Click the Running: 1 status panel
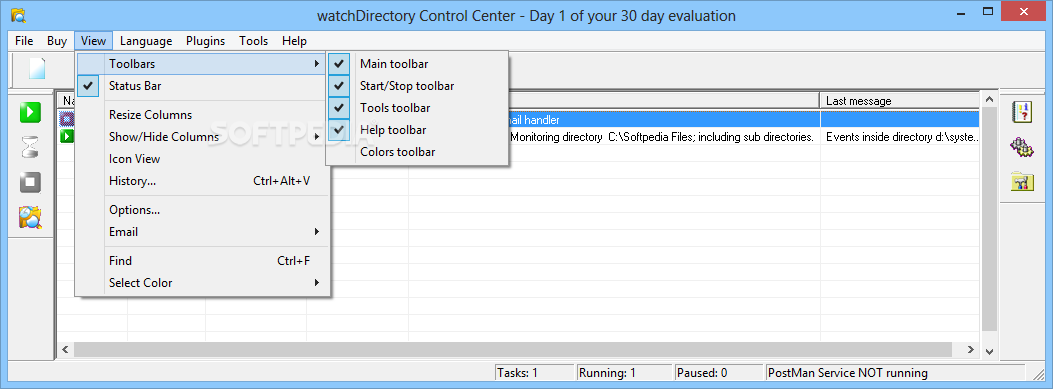The image size is (1053, 389). pyautogui.click(x=625, y=372)
